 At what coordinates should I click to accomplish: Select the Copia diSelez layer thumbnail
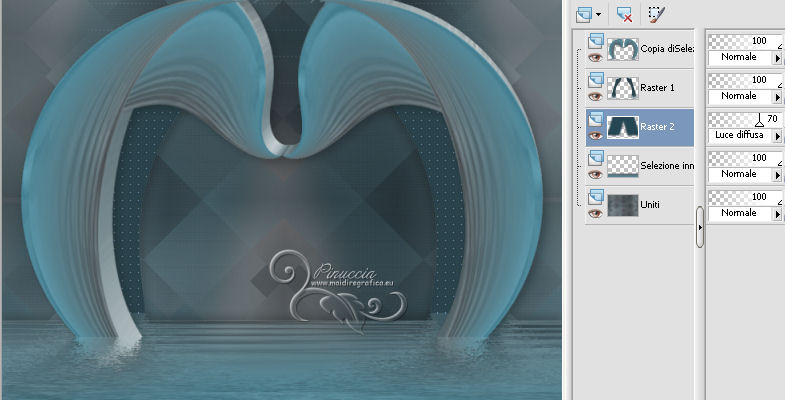tap(622, 49)
